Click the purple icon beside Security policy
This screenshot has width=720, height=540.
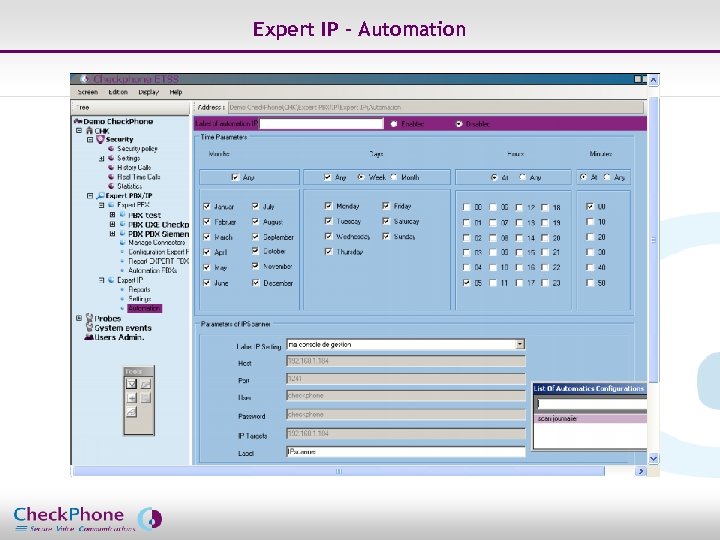point(111,149)
